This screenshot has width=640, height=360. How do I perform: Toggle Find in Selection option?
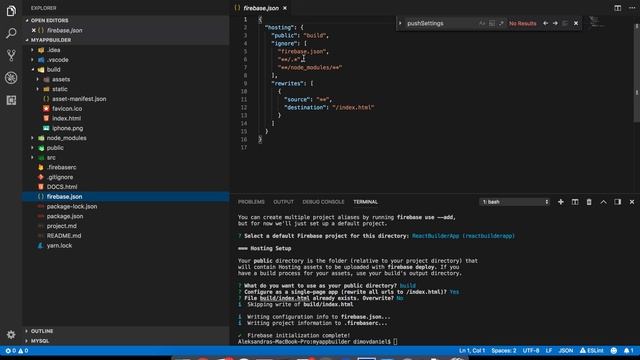pyautogui.click(x=565, y=24)
